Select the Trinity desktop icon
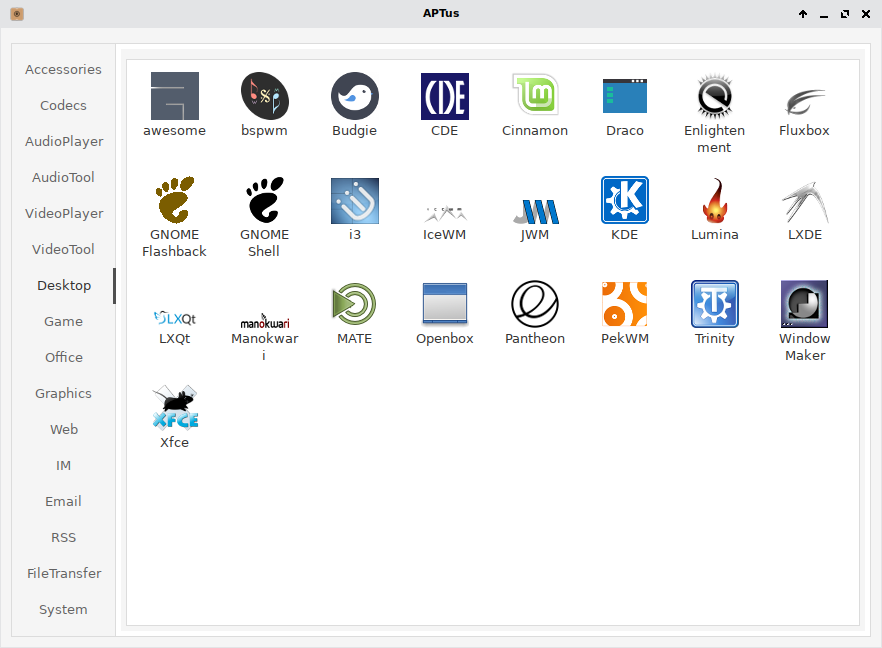Screen dimensions: 882x648 pyautogui.click(x=714, y=304)
